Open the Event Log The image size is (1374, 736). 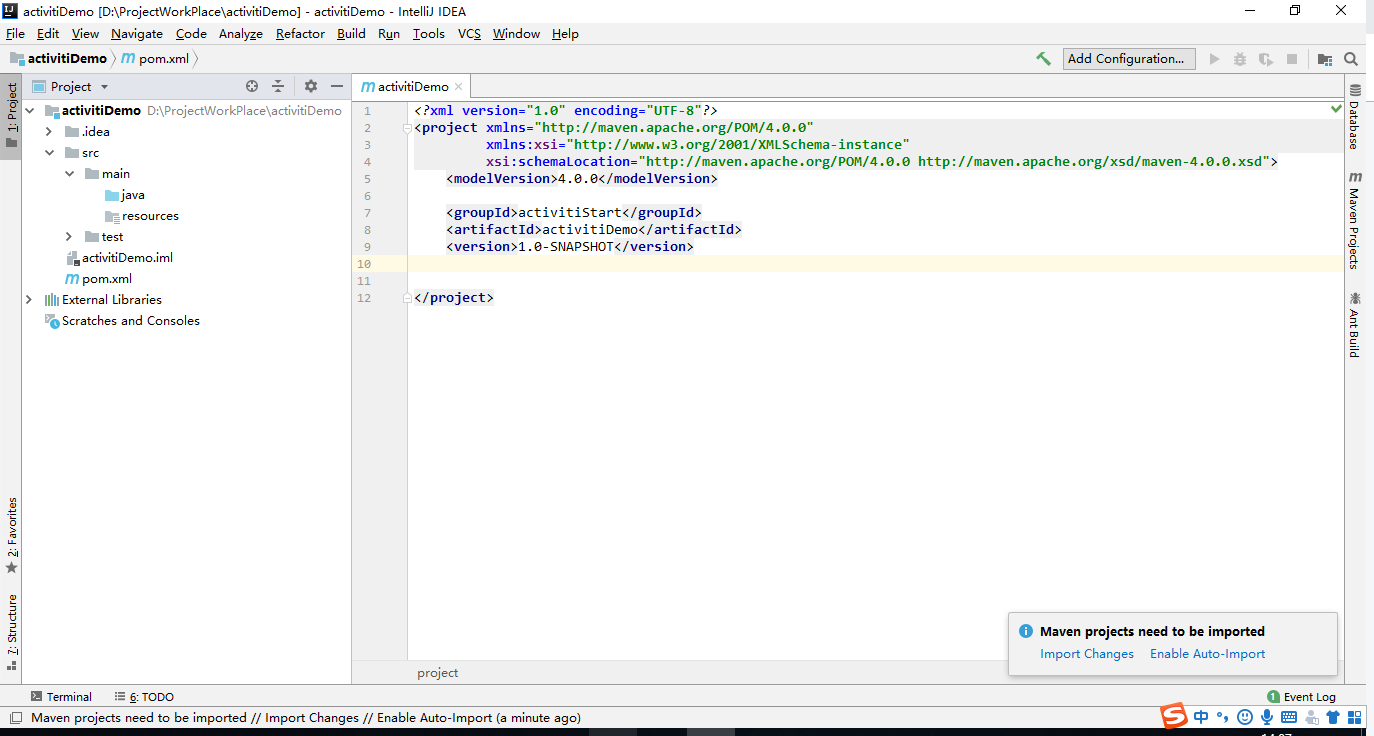pos(1301,697)
